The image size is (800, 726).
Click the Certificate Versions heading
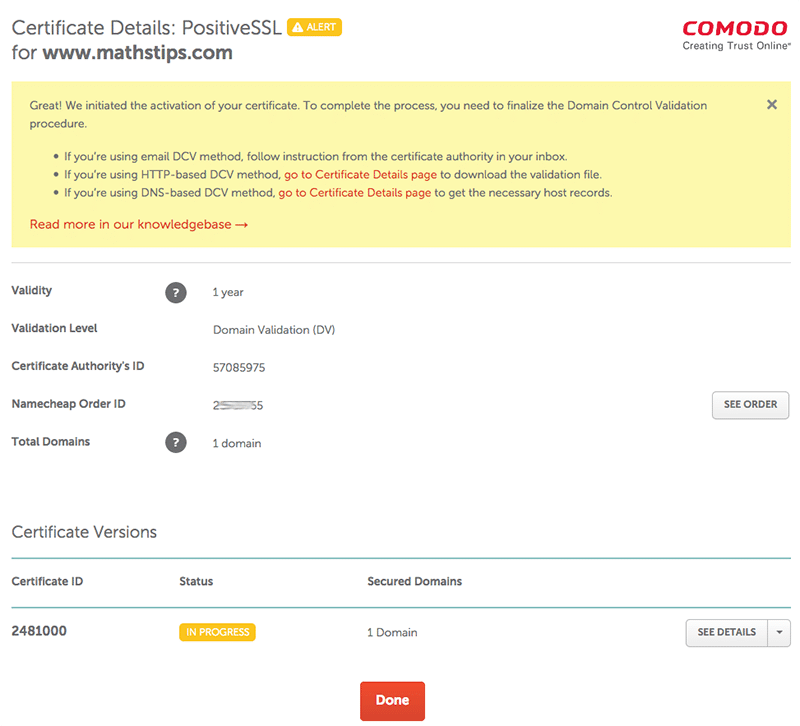coord(84,532)
